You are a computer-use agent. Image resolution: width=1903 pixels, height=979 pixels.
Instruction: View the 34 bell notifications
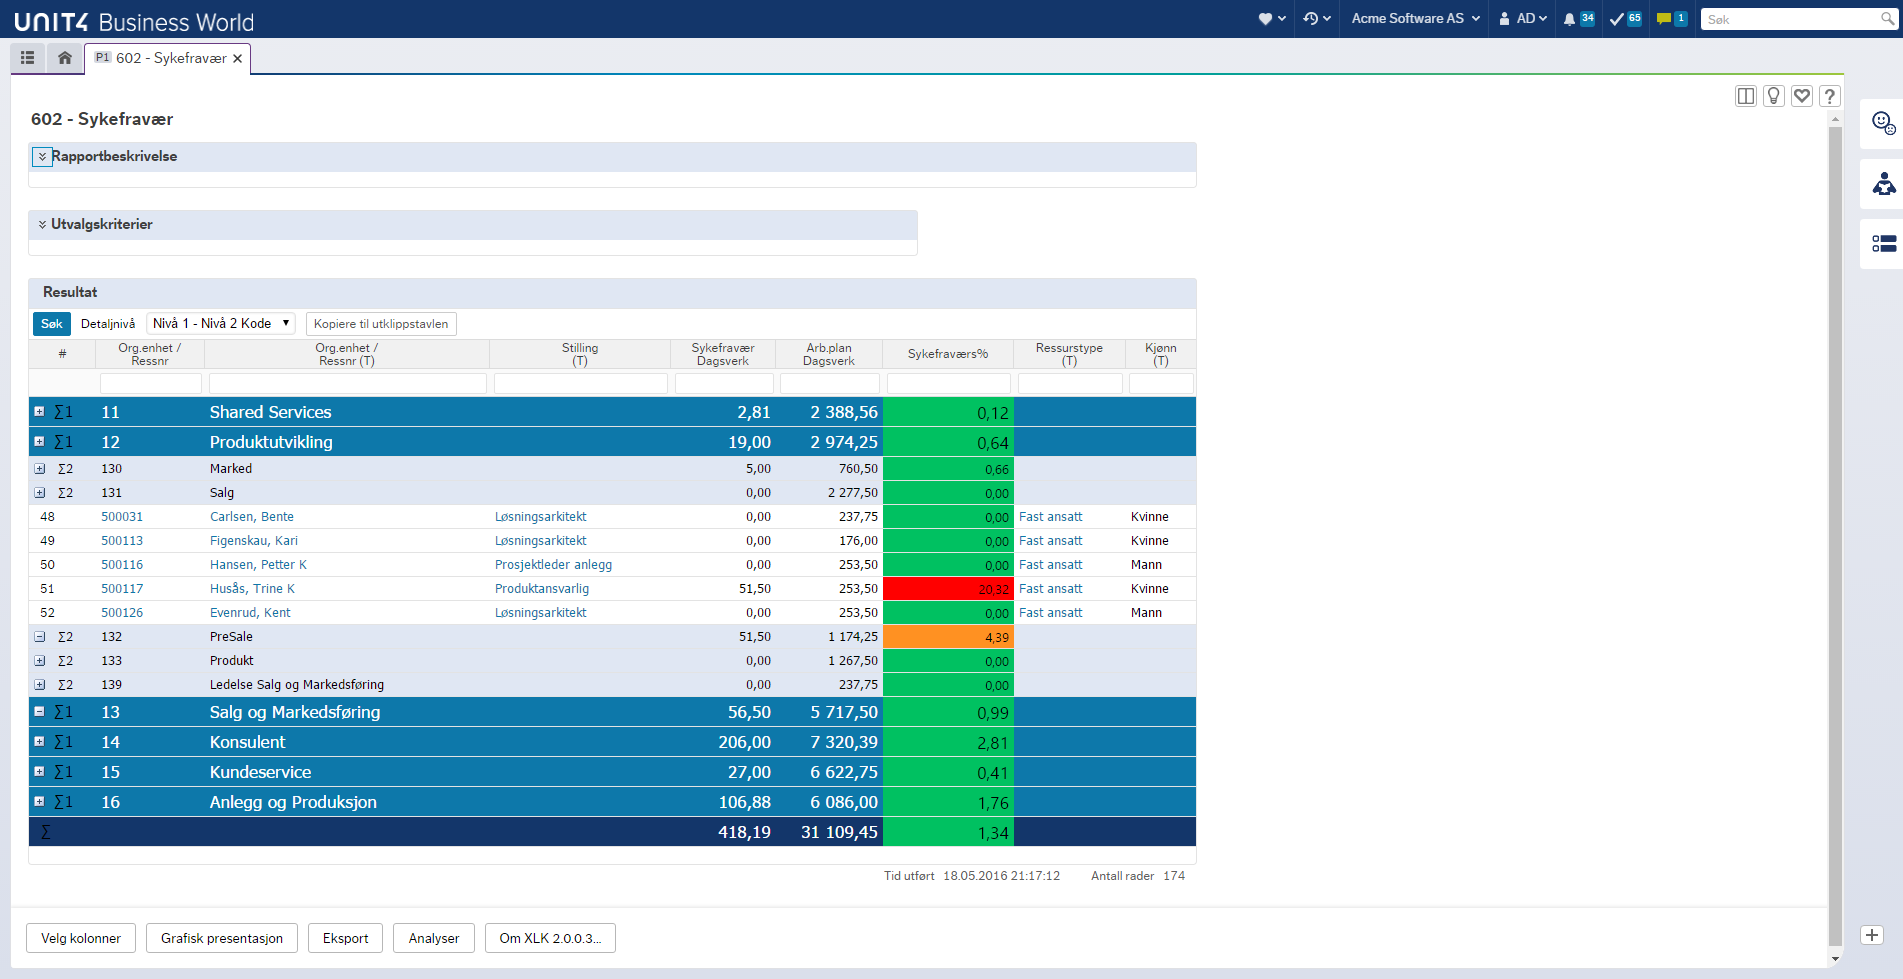click(1579, 18)
